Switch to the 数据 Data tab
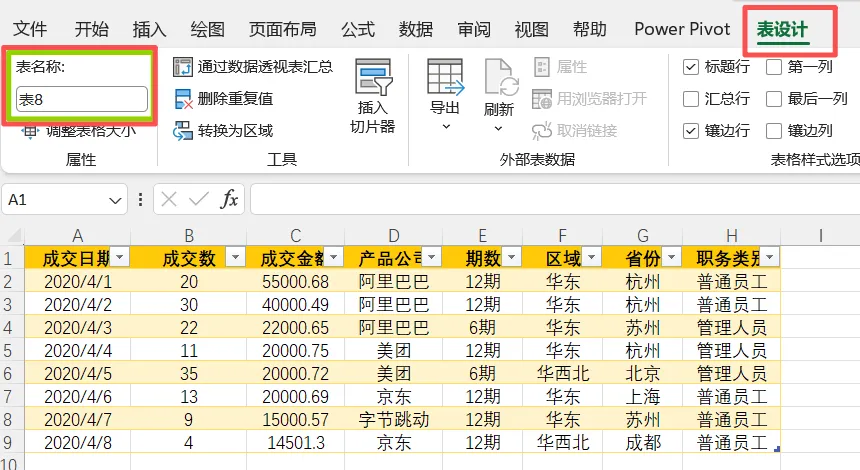The height and width of the screenshot is (470, 860). click(x=416, y=29)
